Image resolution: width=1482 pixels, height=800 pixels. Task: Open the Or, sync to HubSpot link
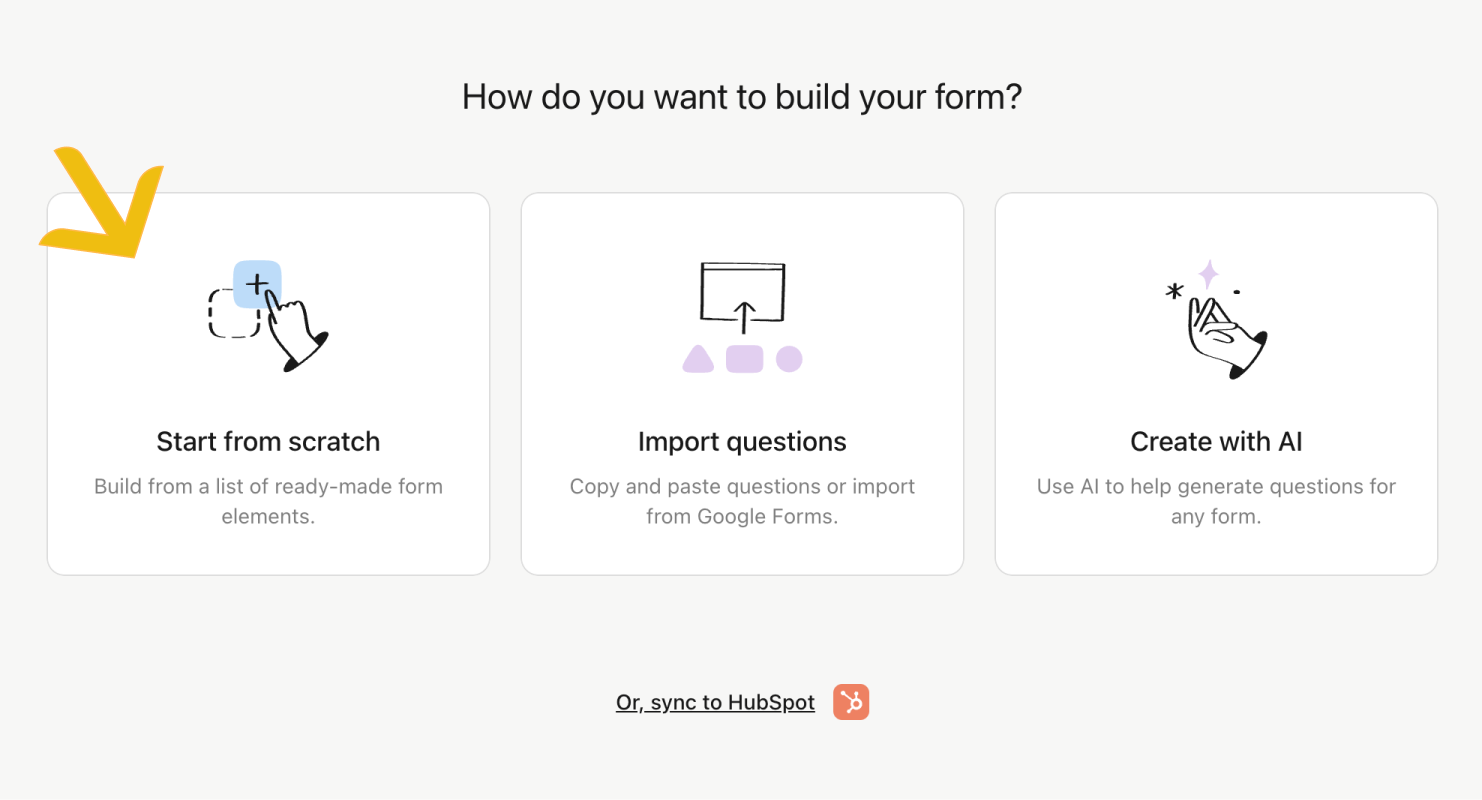(715, 703)
